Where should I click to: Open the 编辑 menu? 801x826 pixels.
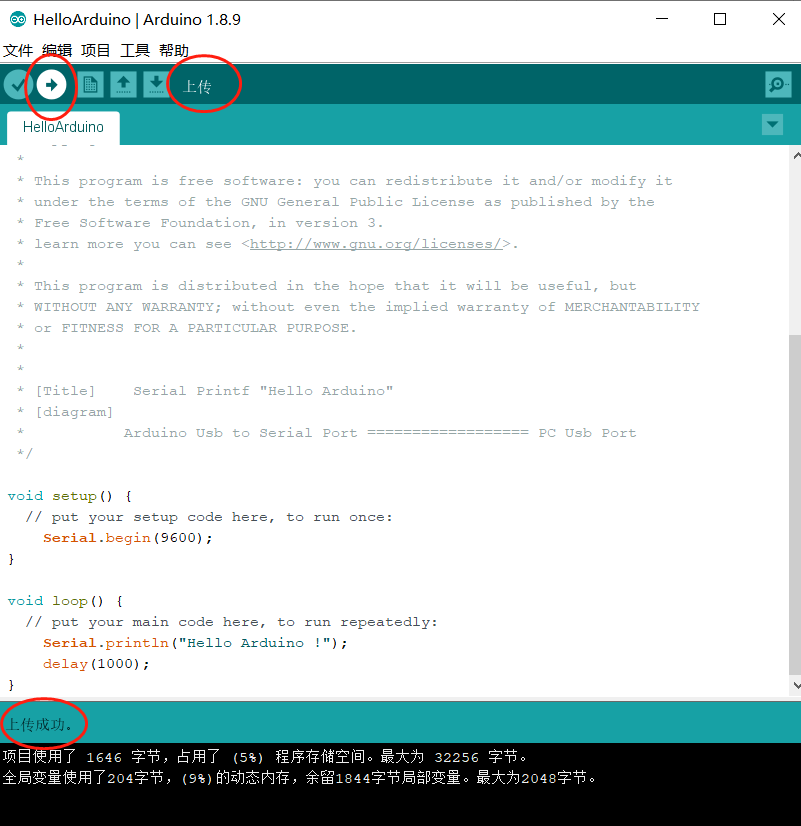click(x=57, y=51)
